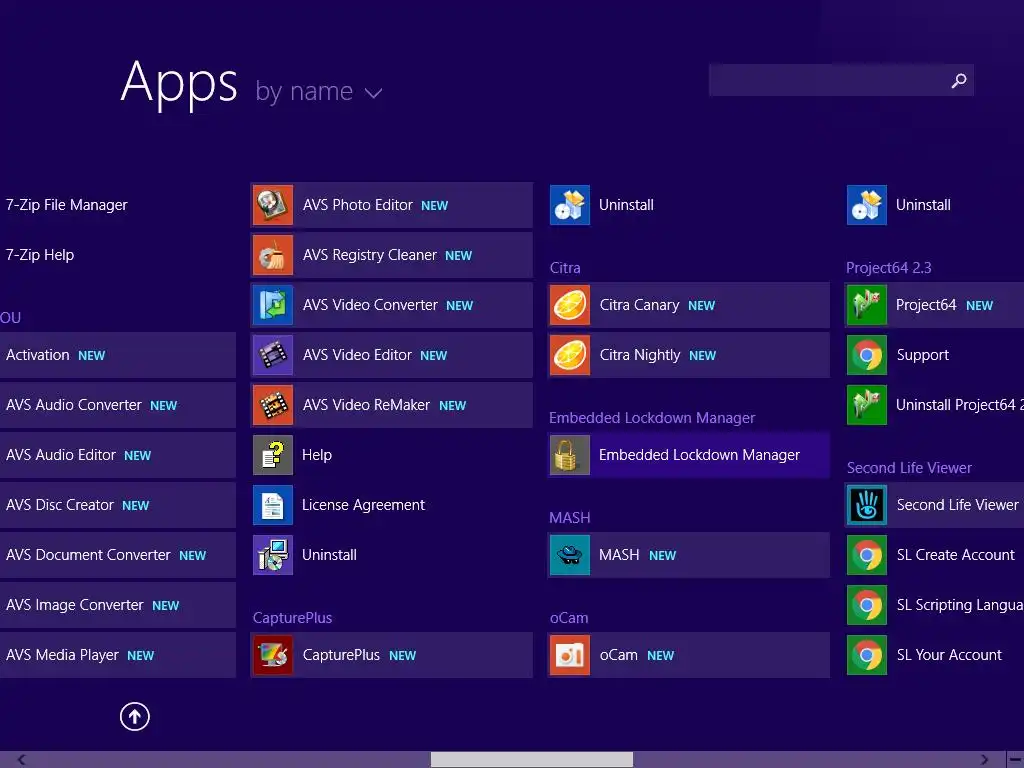
Task: Open the AVS Photo Editor icon
Action: click(273, 205)
